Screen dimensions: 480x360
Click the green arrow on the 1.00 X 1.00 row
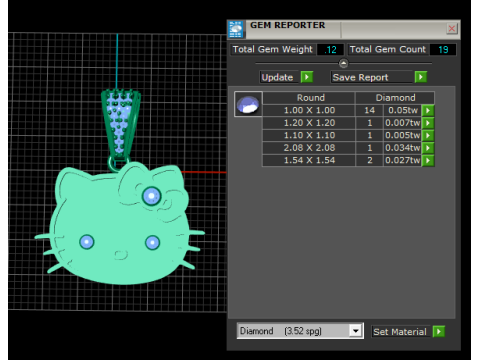[x=428, y=110]
